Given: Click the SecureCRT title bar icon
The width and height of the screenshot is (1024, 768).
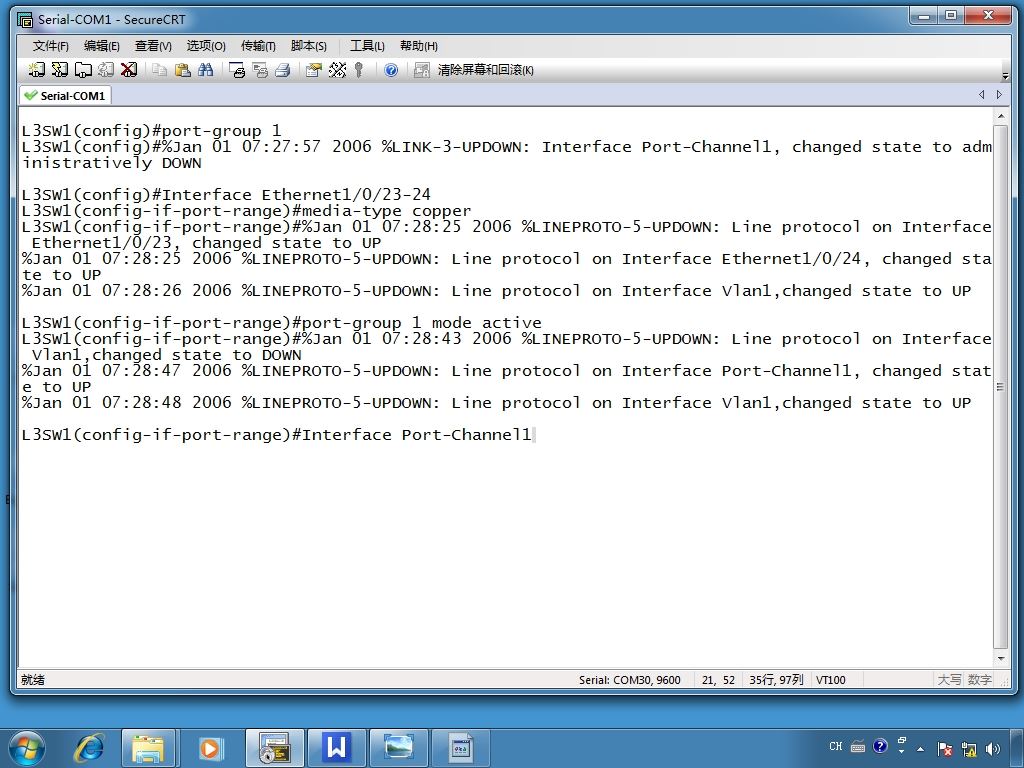Looking at the screenshot, I should point(25,20).
